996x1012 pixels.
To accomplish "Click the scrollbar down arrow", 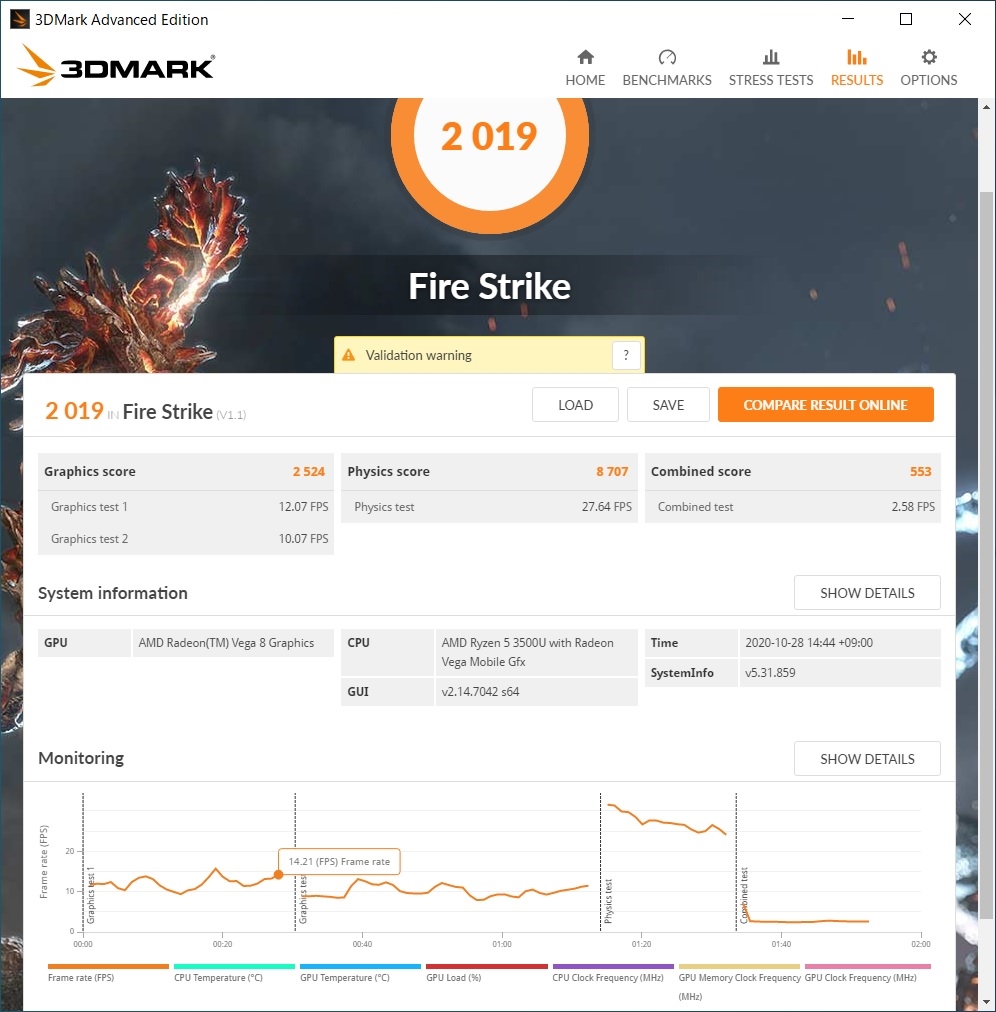I will point(986,1002).
